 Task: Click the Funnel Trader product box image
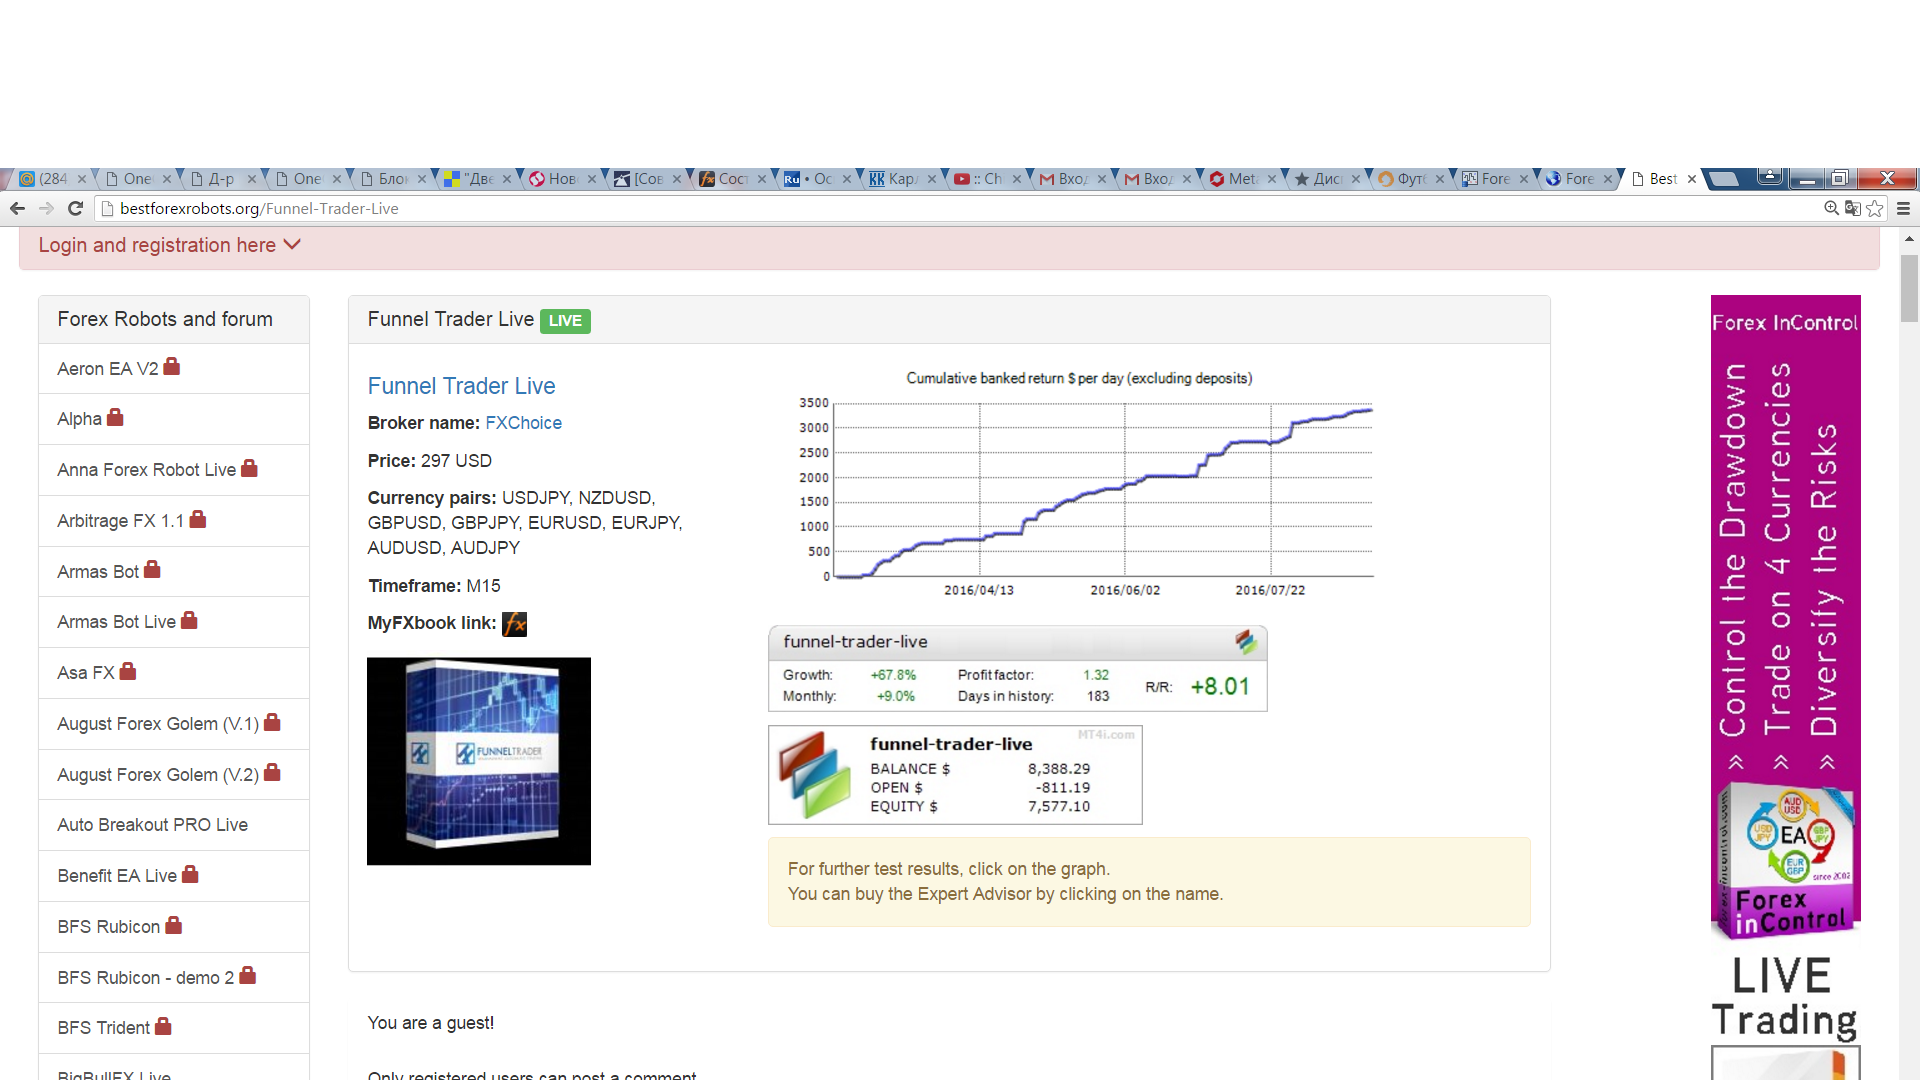pos(479,761)
